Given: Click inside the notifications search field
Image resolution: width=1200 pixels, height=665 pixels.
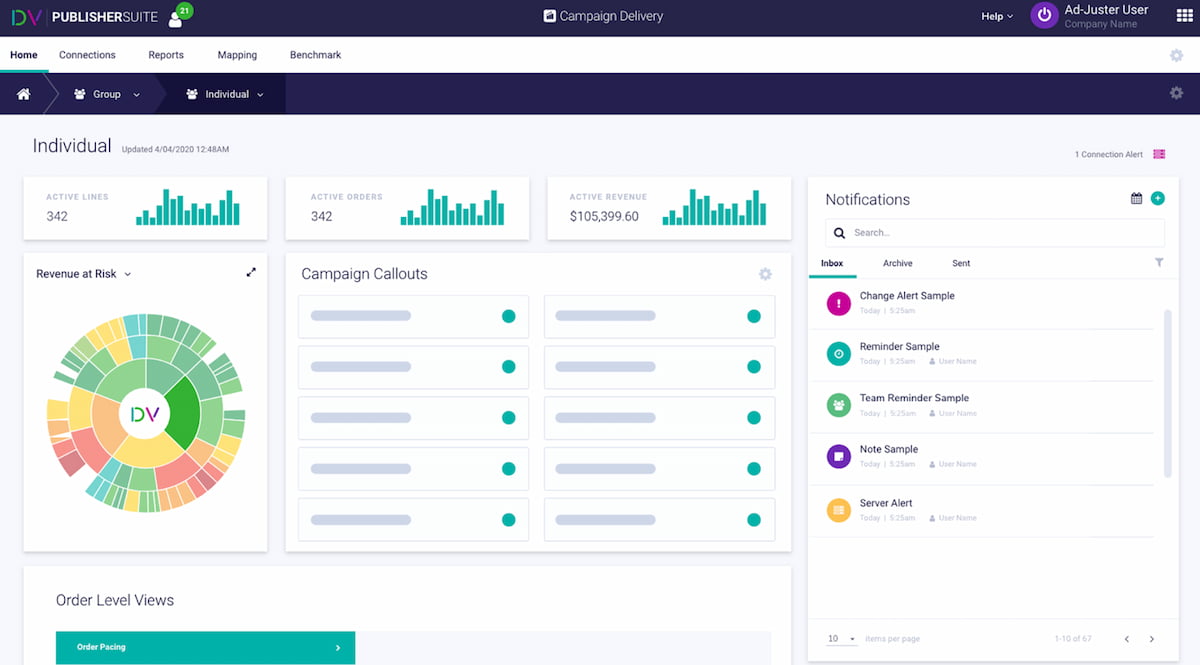Looking at the screenshot, I should (993, 232).
